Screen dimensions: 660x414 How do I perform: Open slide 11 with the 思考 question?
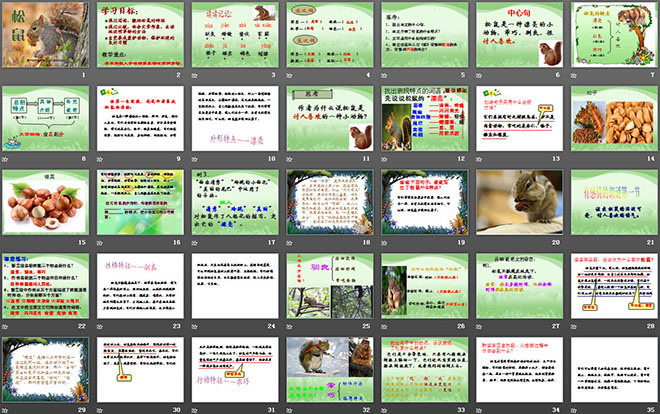[x=330, y=120]
